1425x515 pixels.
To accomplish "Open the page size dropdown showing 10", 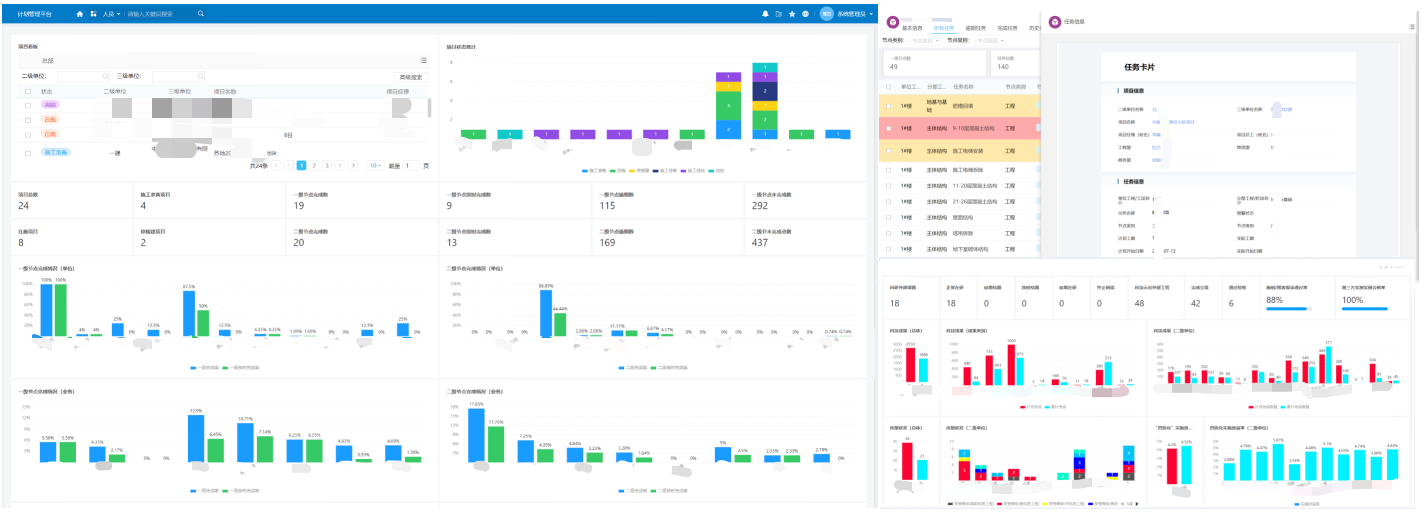I will pos(375,165).
